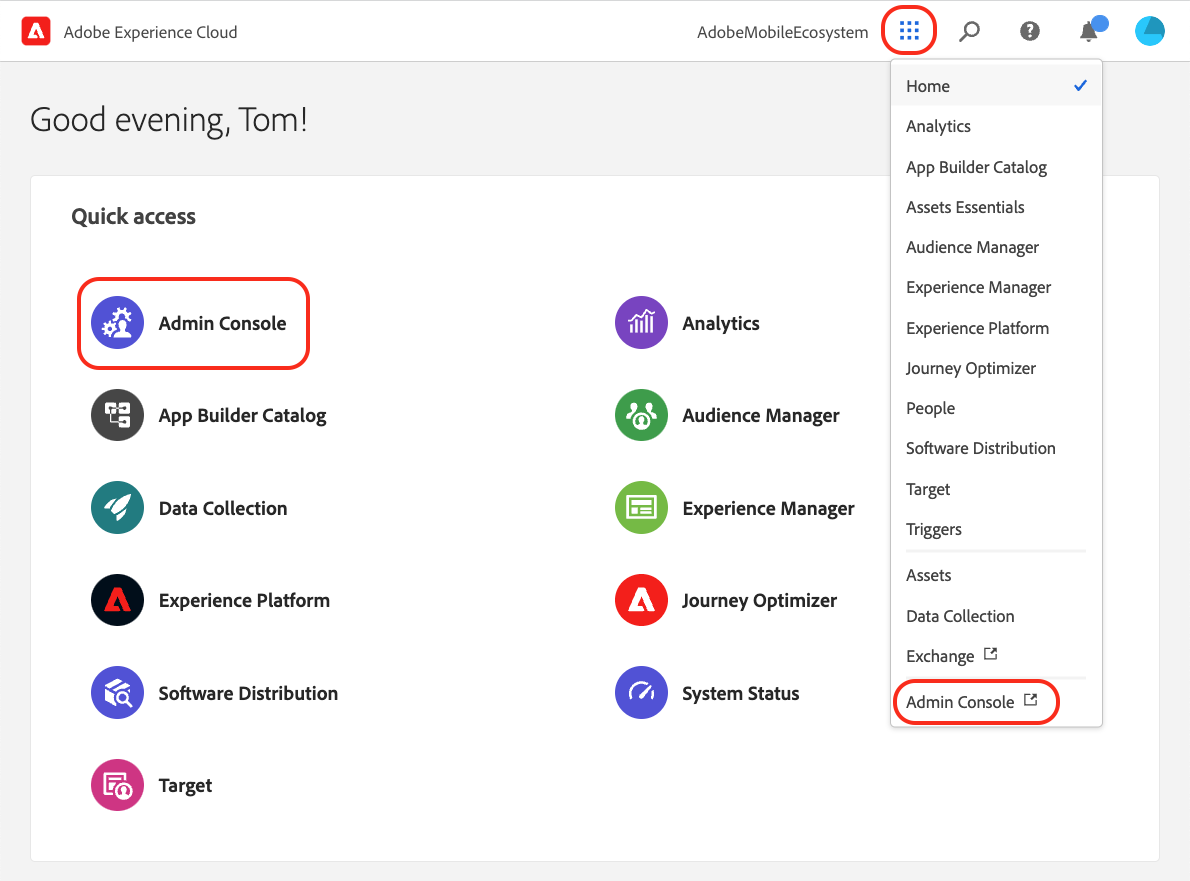
Task: Open the Data Collection rocket icon
Action: pos(118,508)
